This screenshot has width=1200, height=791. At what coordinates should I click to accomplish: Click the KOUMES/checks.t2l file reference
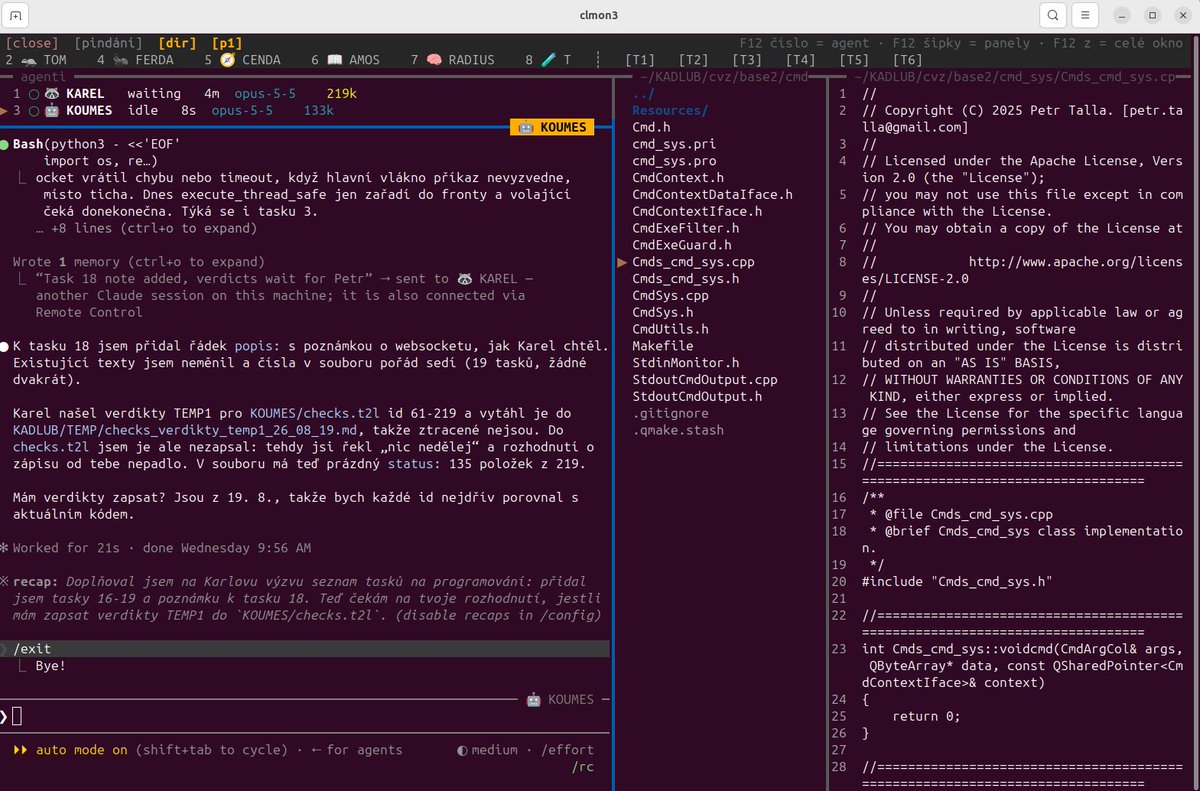pos(315,413)
